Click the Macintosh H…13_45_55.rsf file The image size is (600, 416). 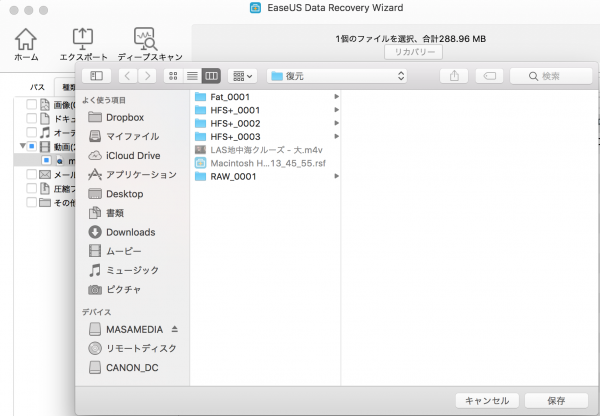(265, 163)
